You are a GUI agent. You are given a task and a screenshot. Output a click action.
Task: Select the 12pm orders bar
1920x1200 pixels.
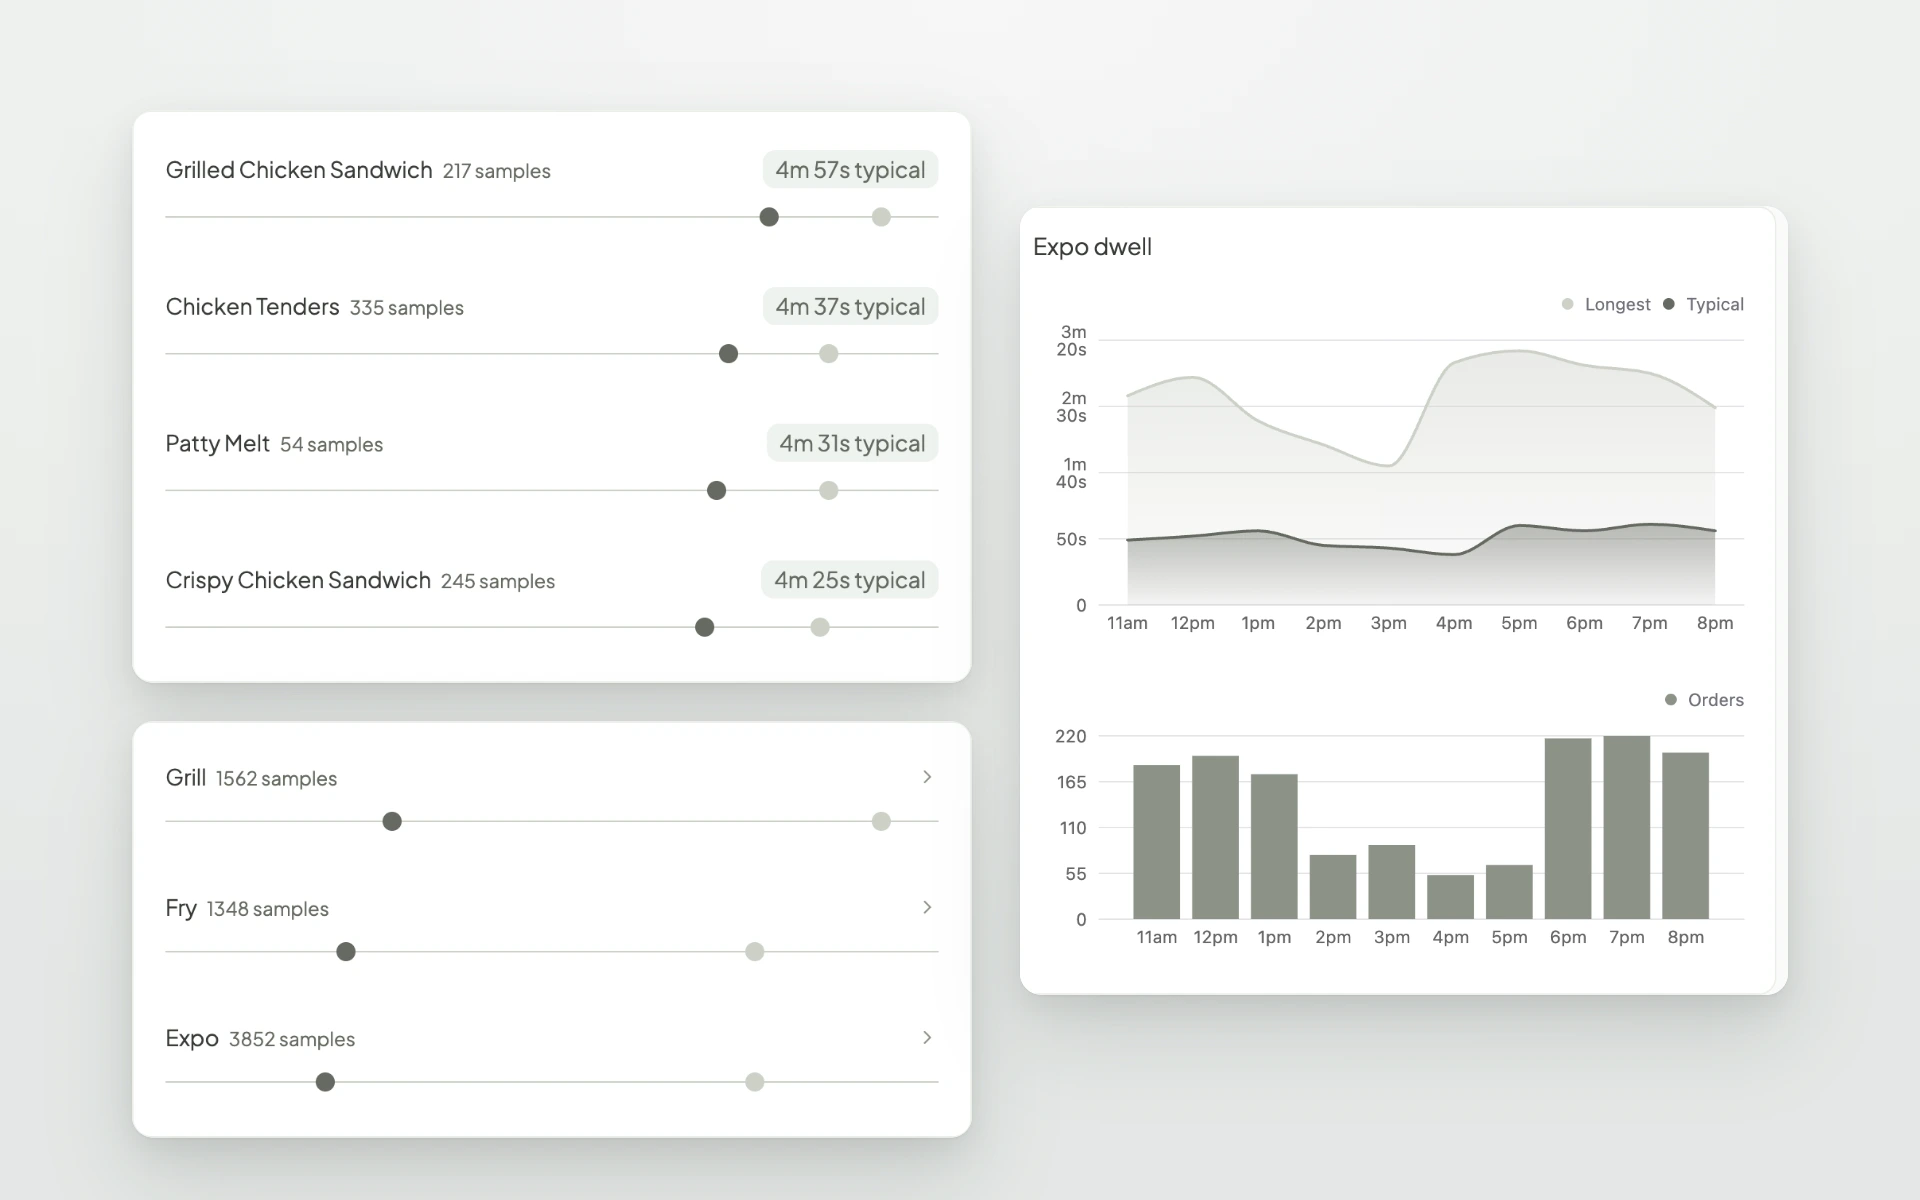(1215, 837)
